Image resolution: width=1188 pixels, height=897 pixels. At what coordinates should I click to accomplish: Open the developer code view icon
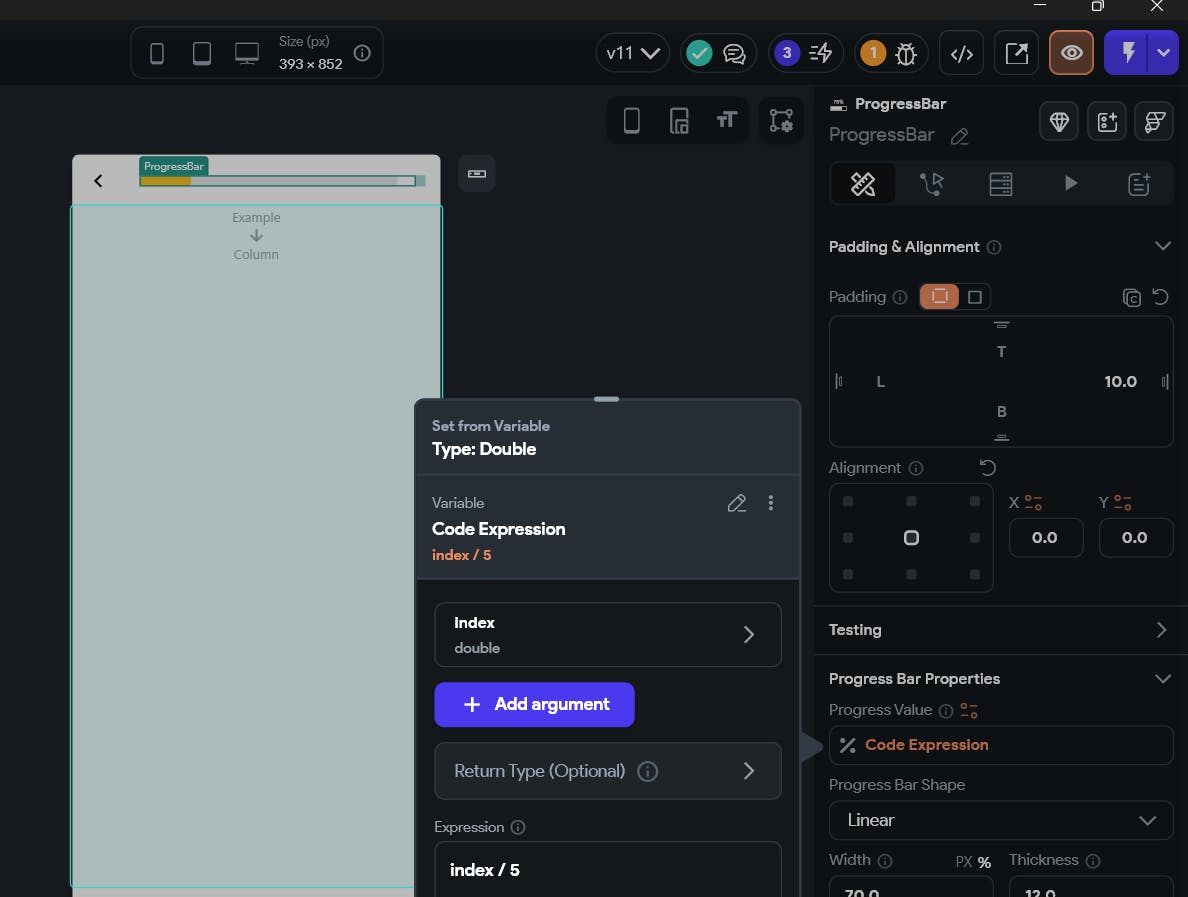(x=962, y=53)
